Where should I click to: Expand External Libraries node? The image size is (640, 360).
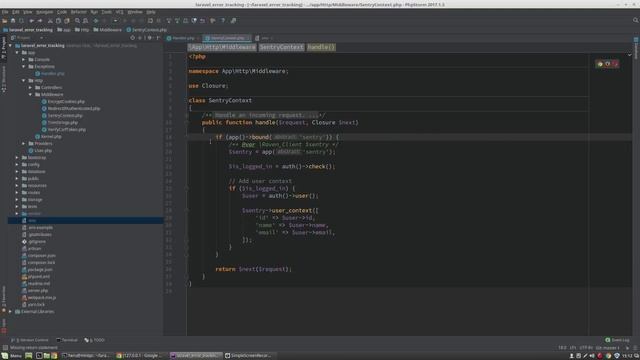click(11, 311)
